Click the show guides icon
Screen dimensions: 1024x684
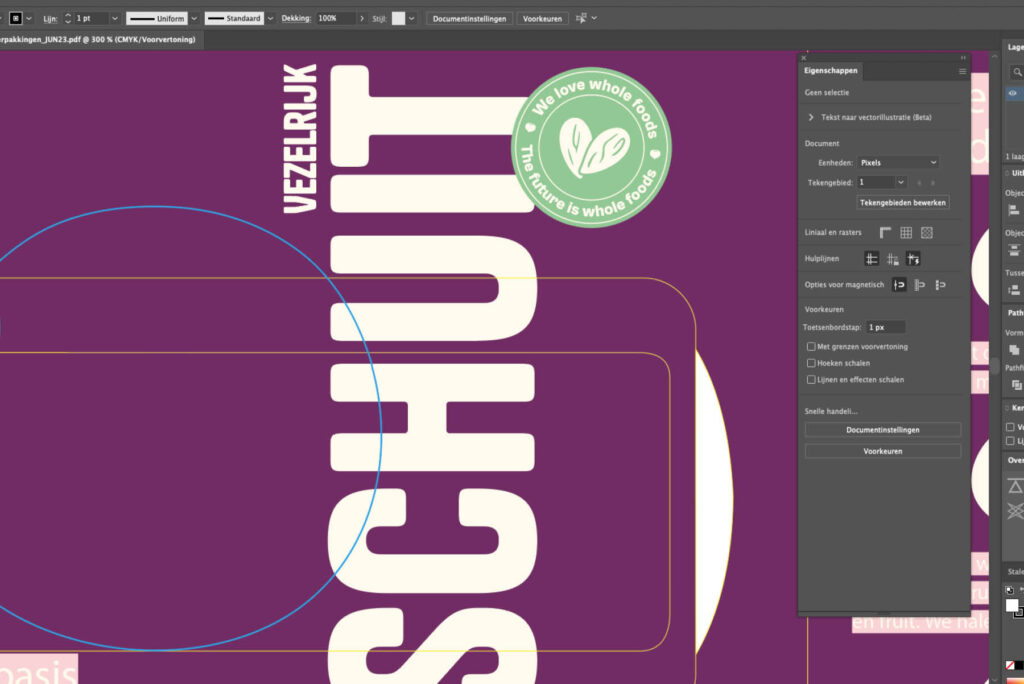[x=872, y=259]
